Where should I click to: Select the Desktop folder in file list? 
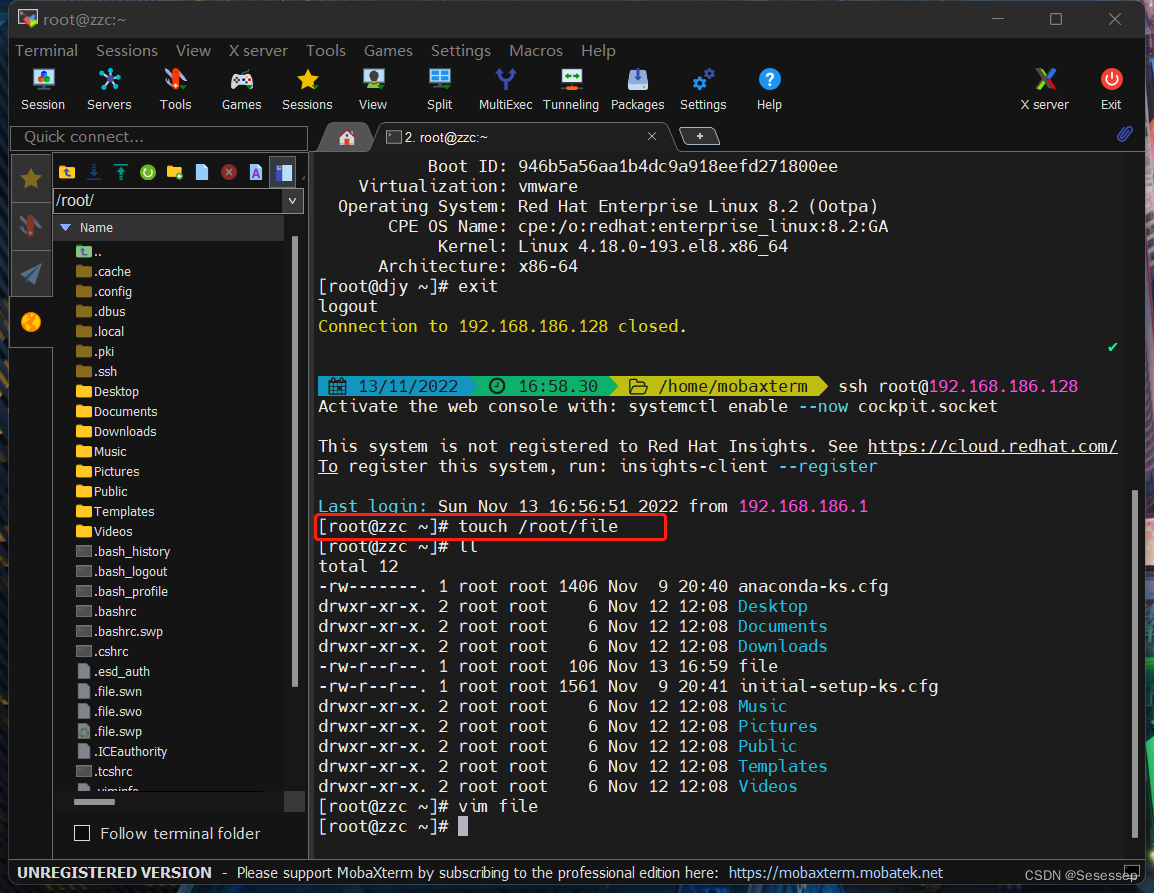coord(107,392)
